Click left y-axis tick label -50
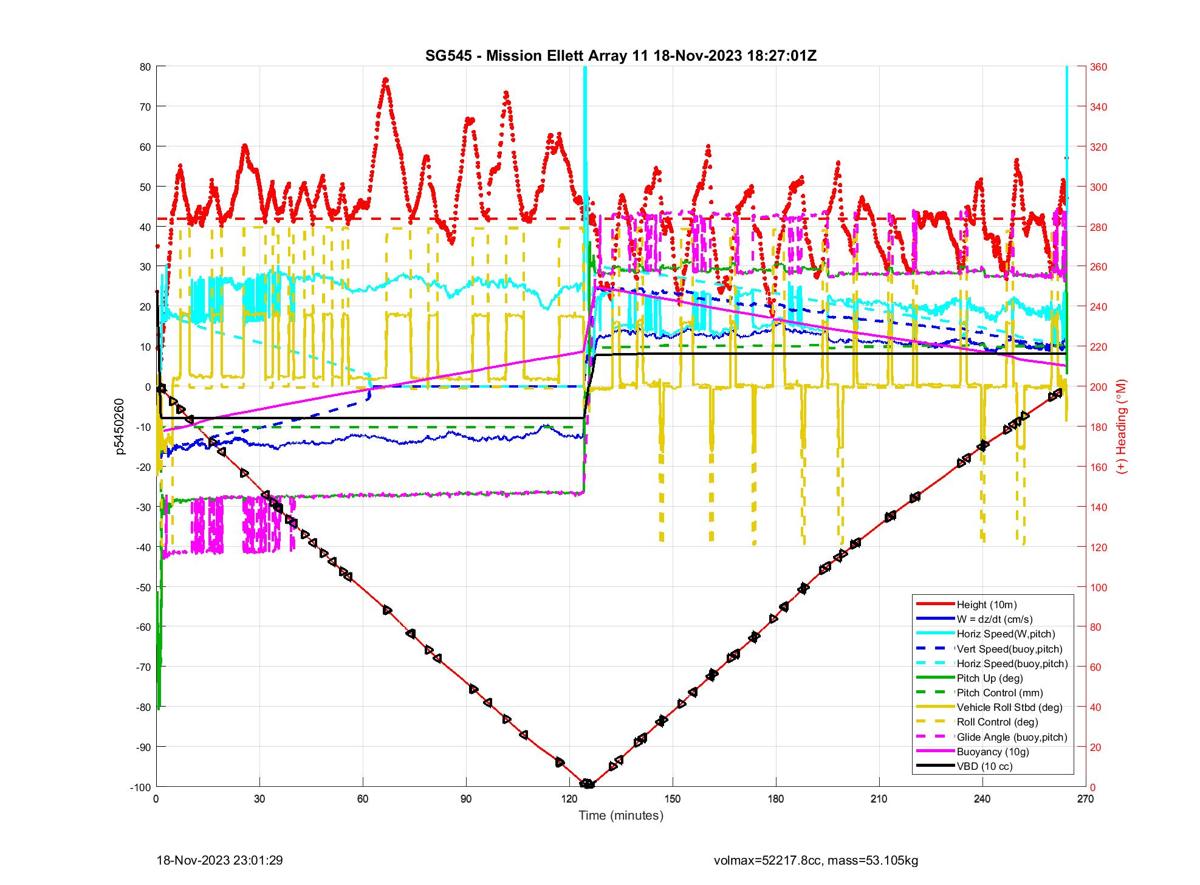This screenshot has height=885, width=1200. coord(142,587)
